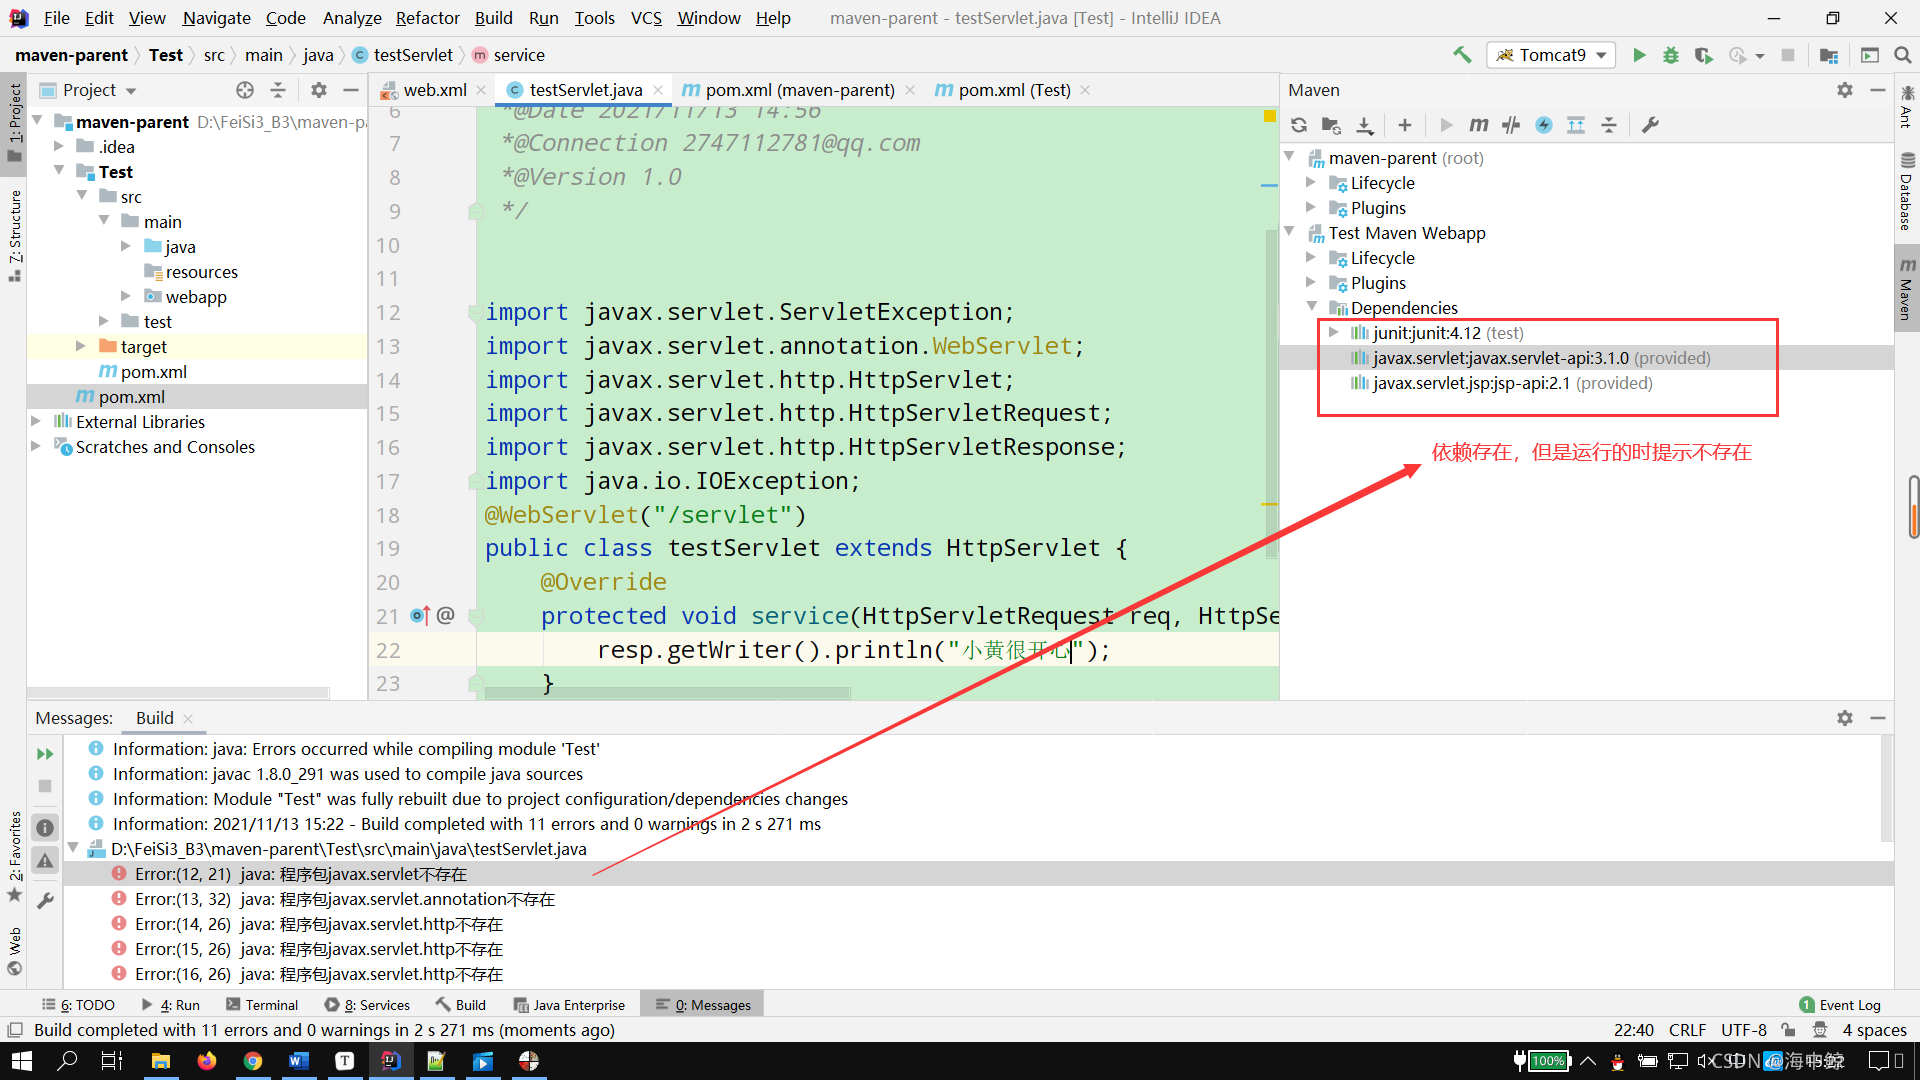Viewport: 1920px width, 1080px height.
Task: Click Maven Settings wrench icon
Action: tap(1651, 125)
